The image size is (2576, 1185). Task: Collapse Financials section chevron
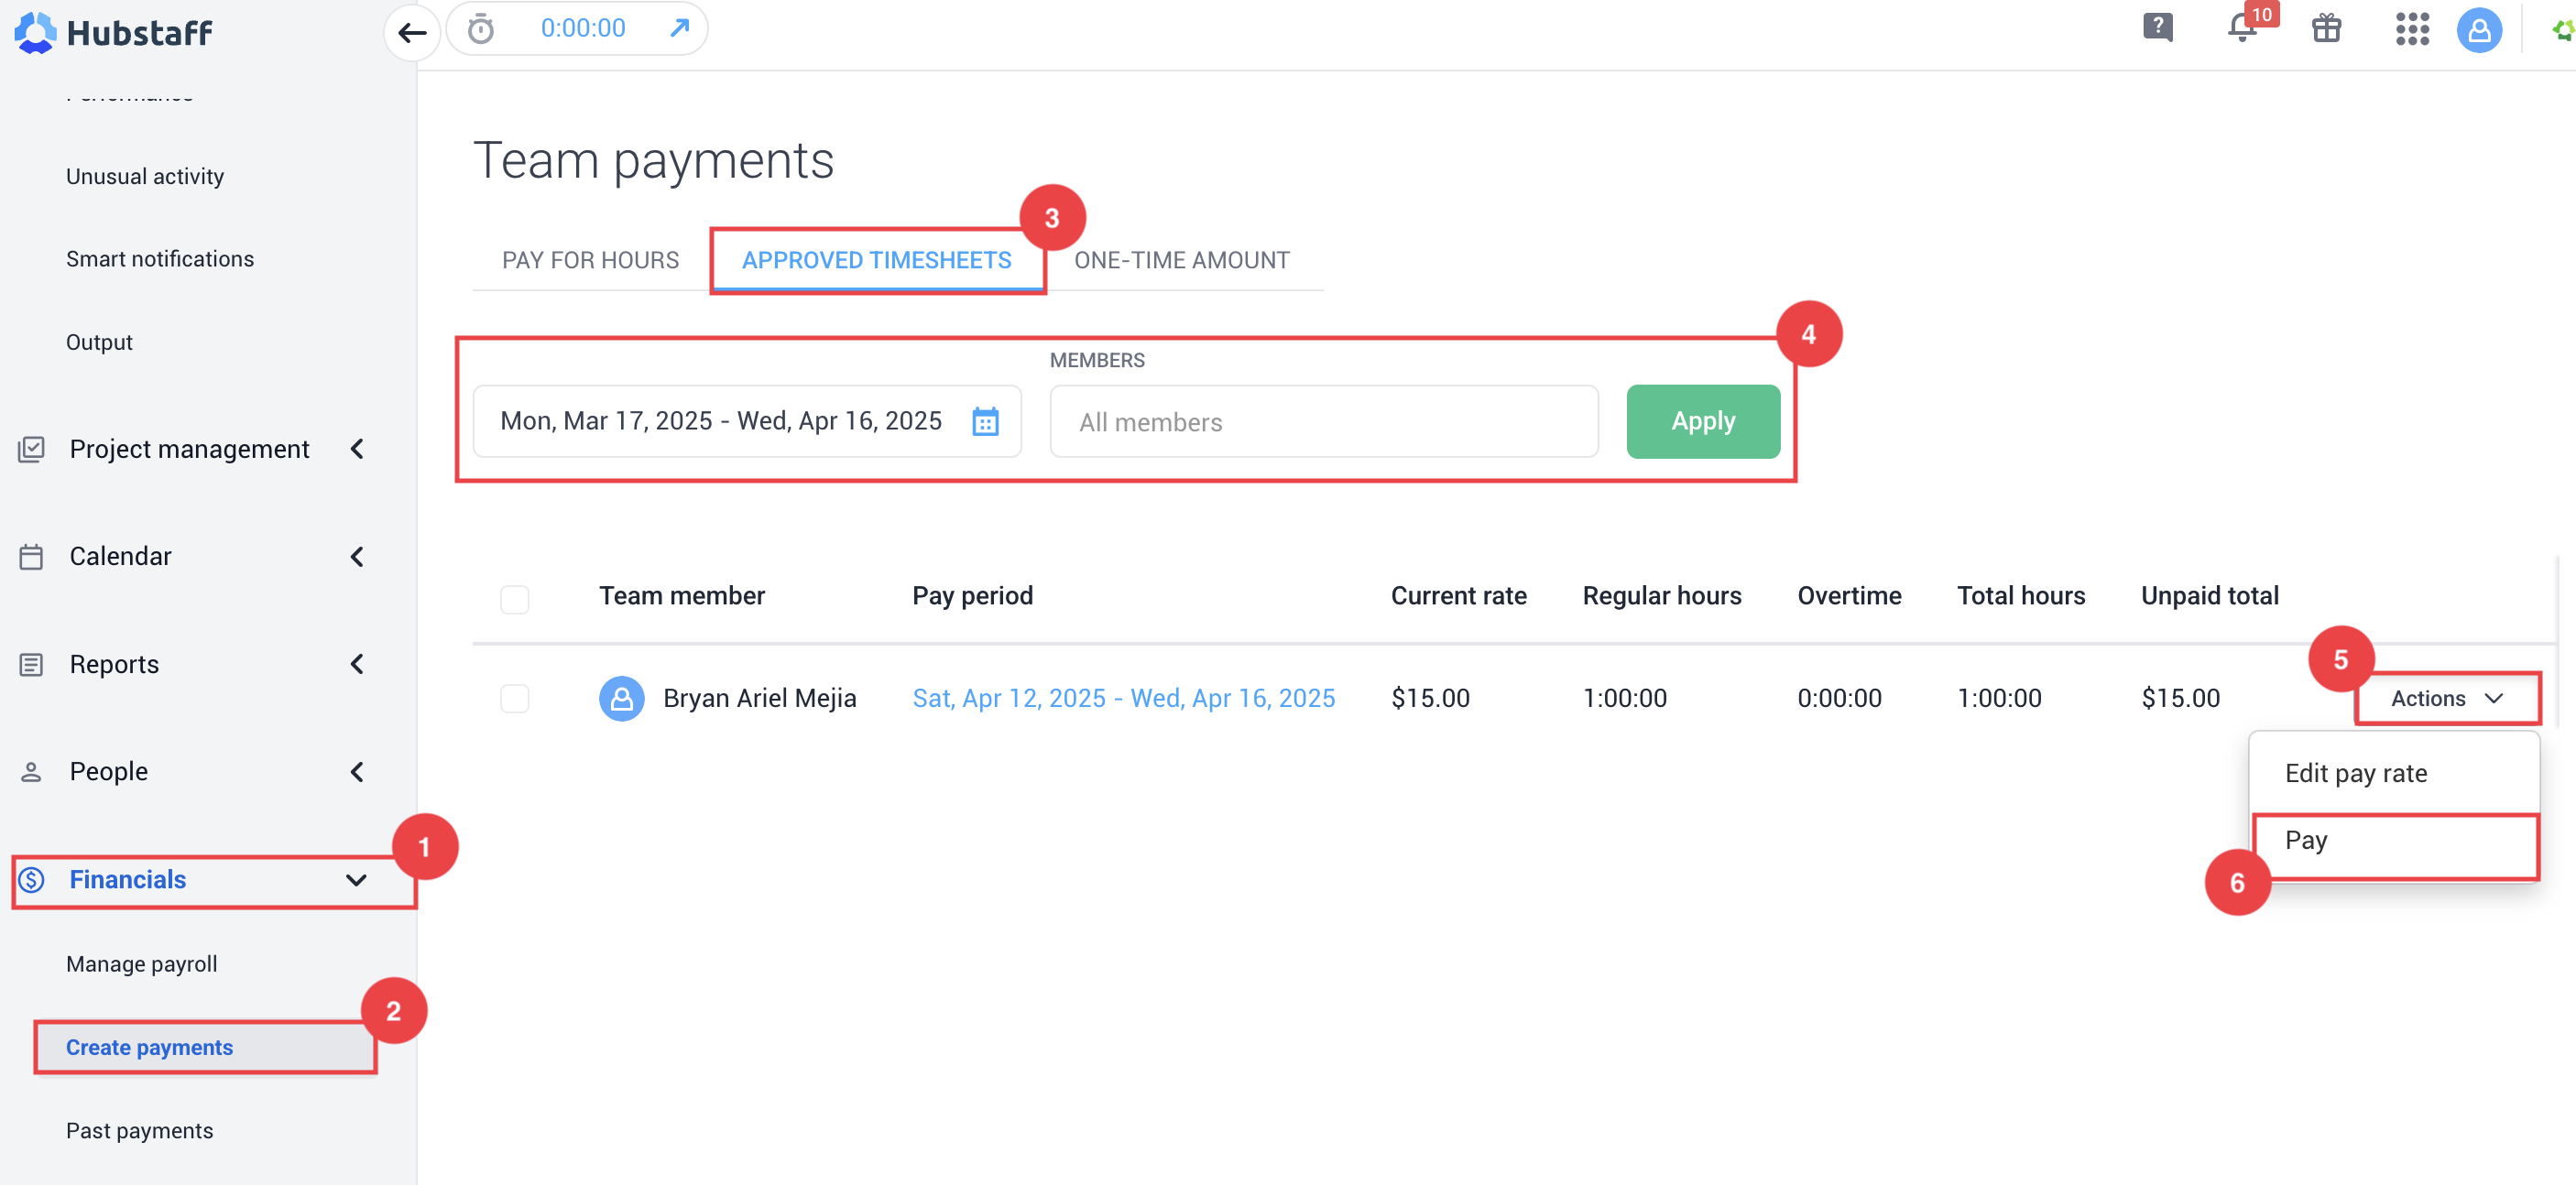[x=356, y=880]
